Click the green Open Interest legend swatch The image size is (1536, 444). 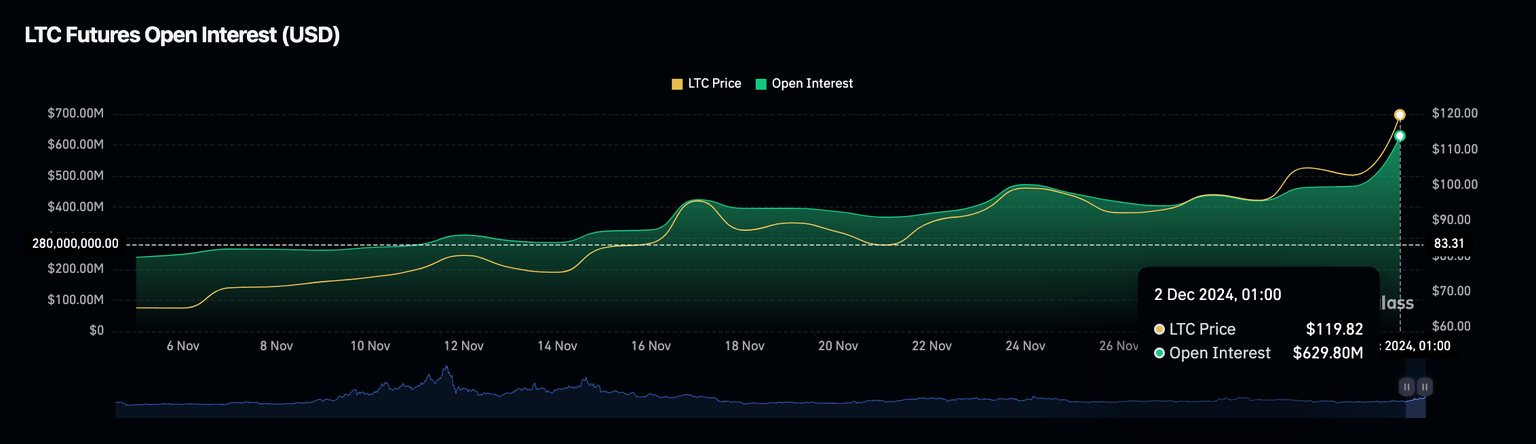point(760,84)
